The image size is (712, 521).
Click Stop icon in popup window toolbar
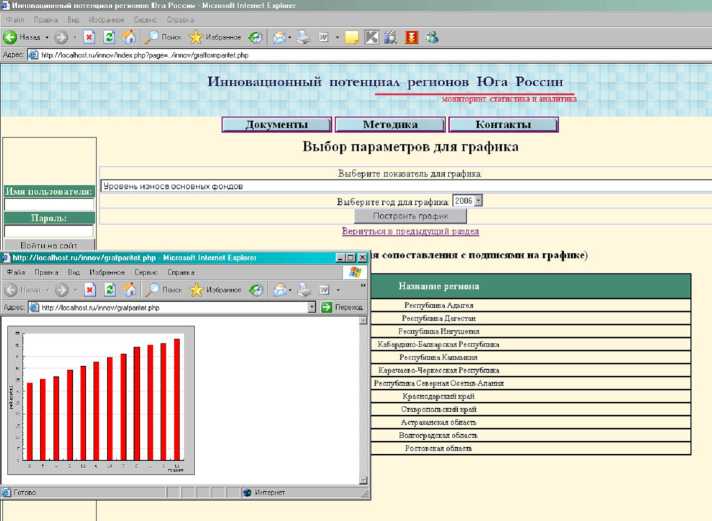(x=89, y=290)
